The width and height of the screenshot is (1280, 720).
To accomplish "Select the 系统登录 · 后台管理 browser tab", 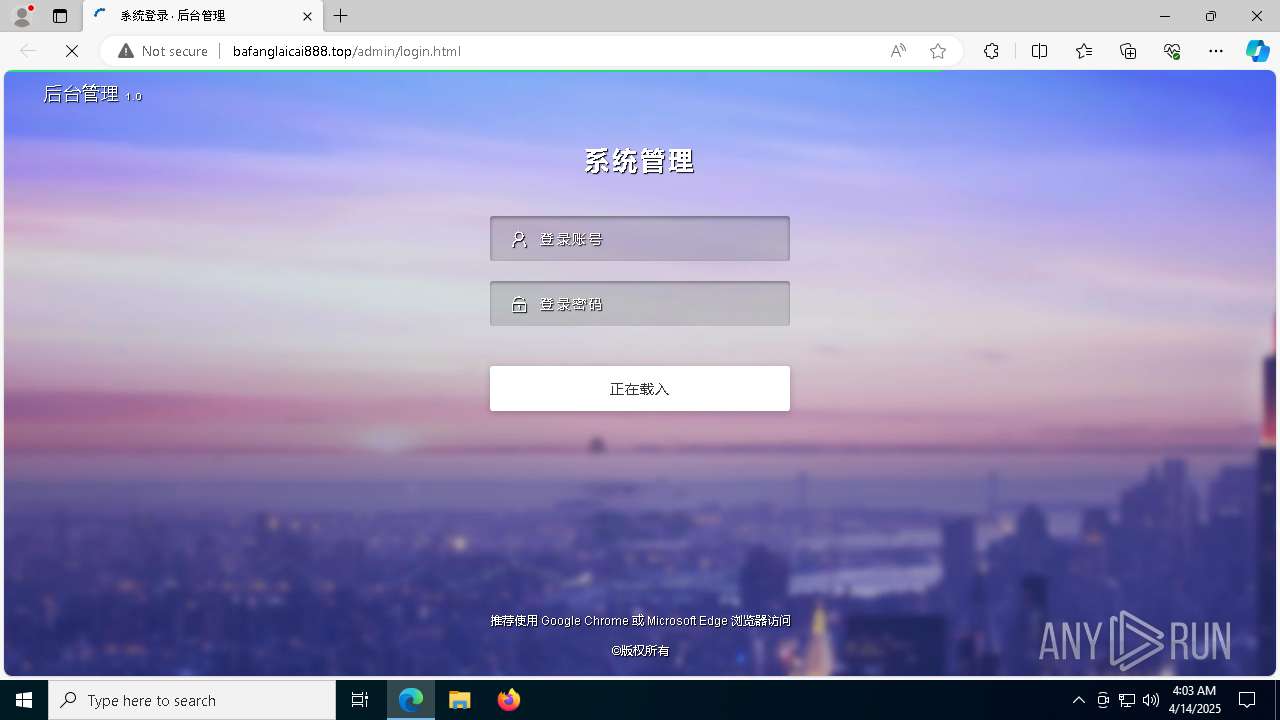I will pyautogui.click(x=203, y=16).
